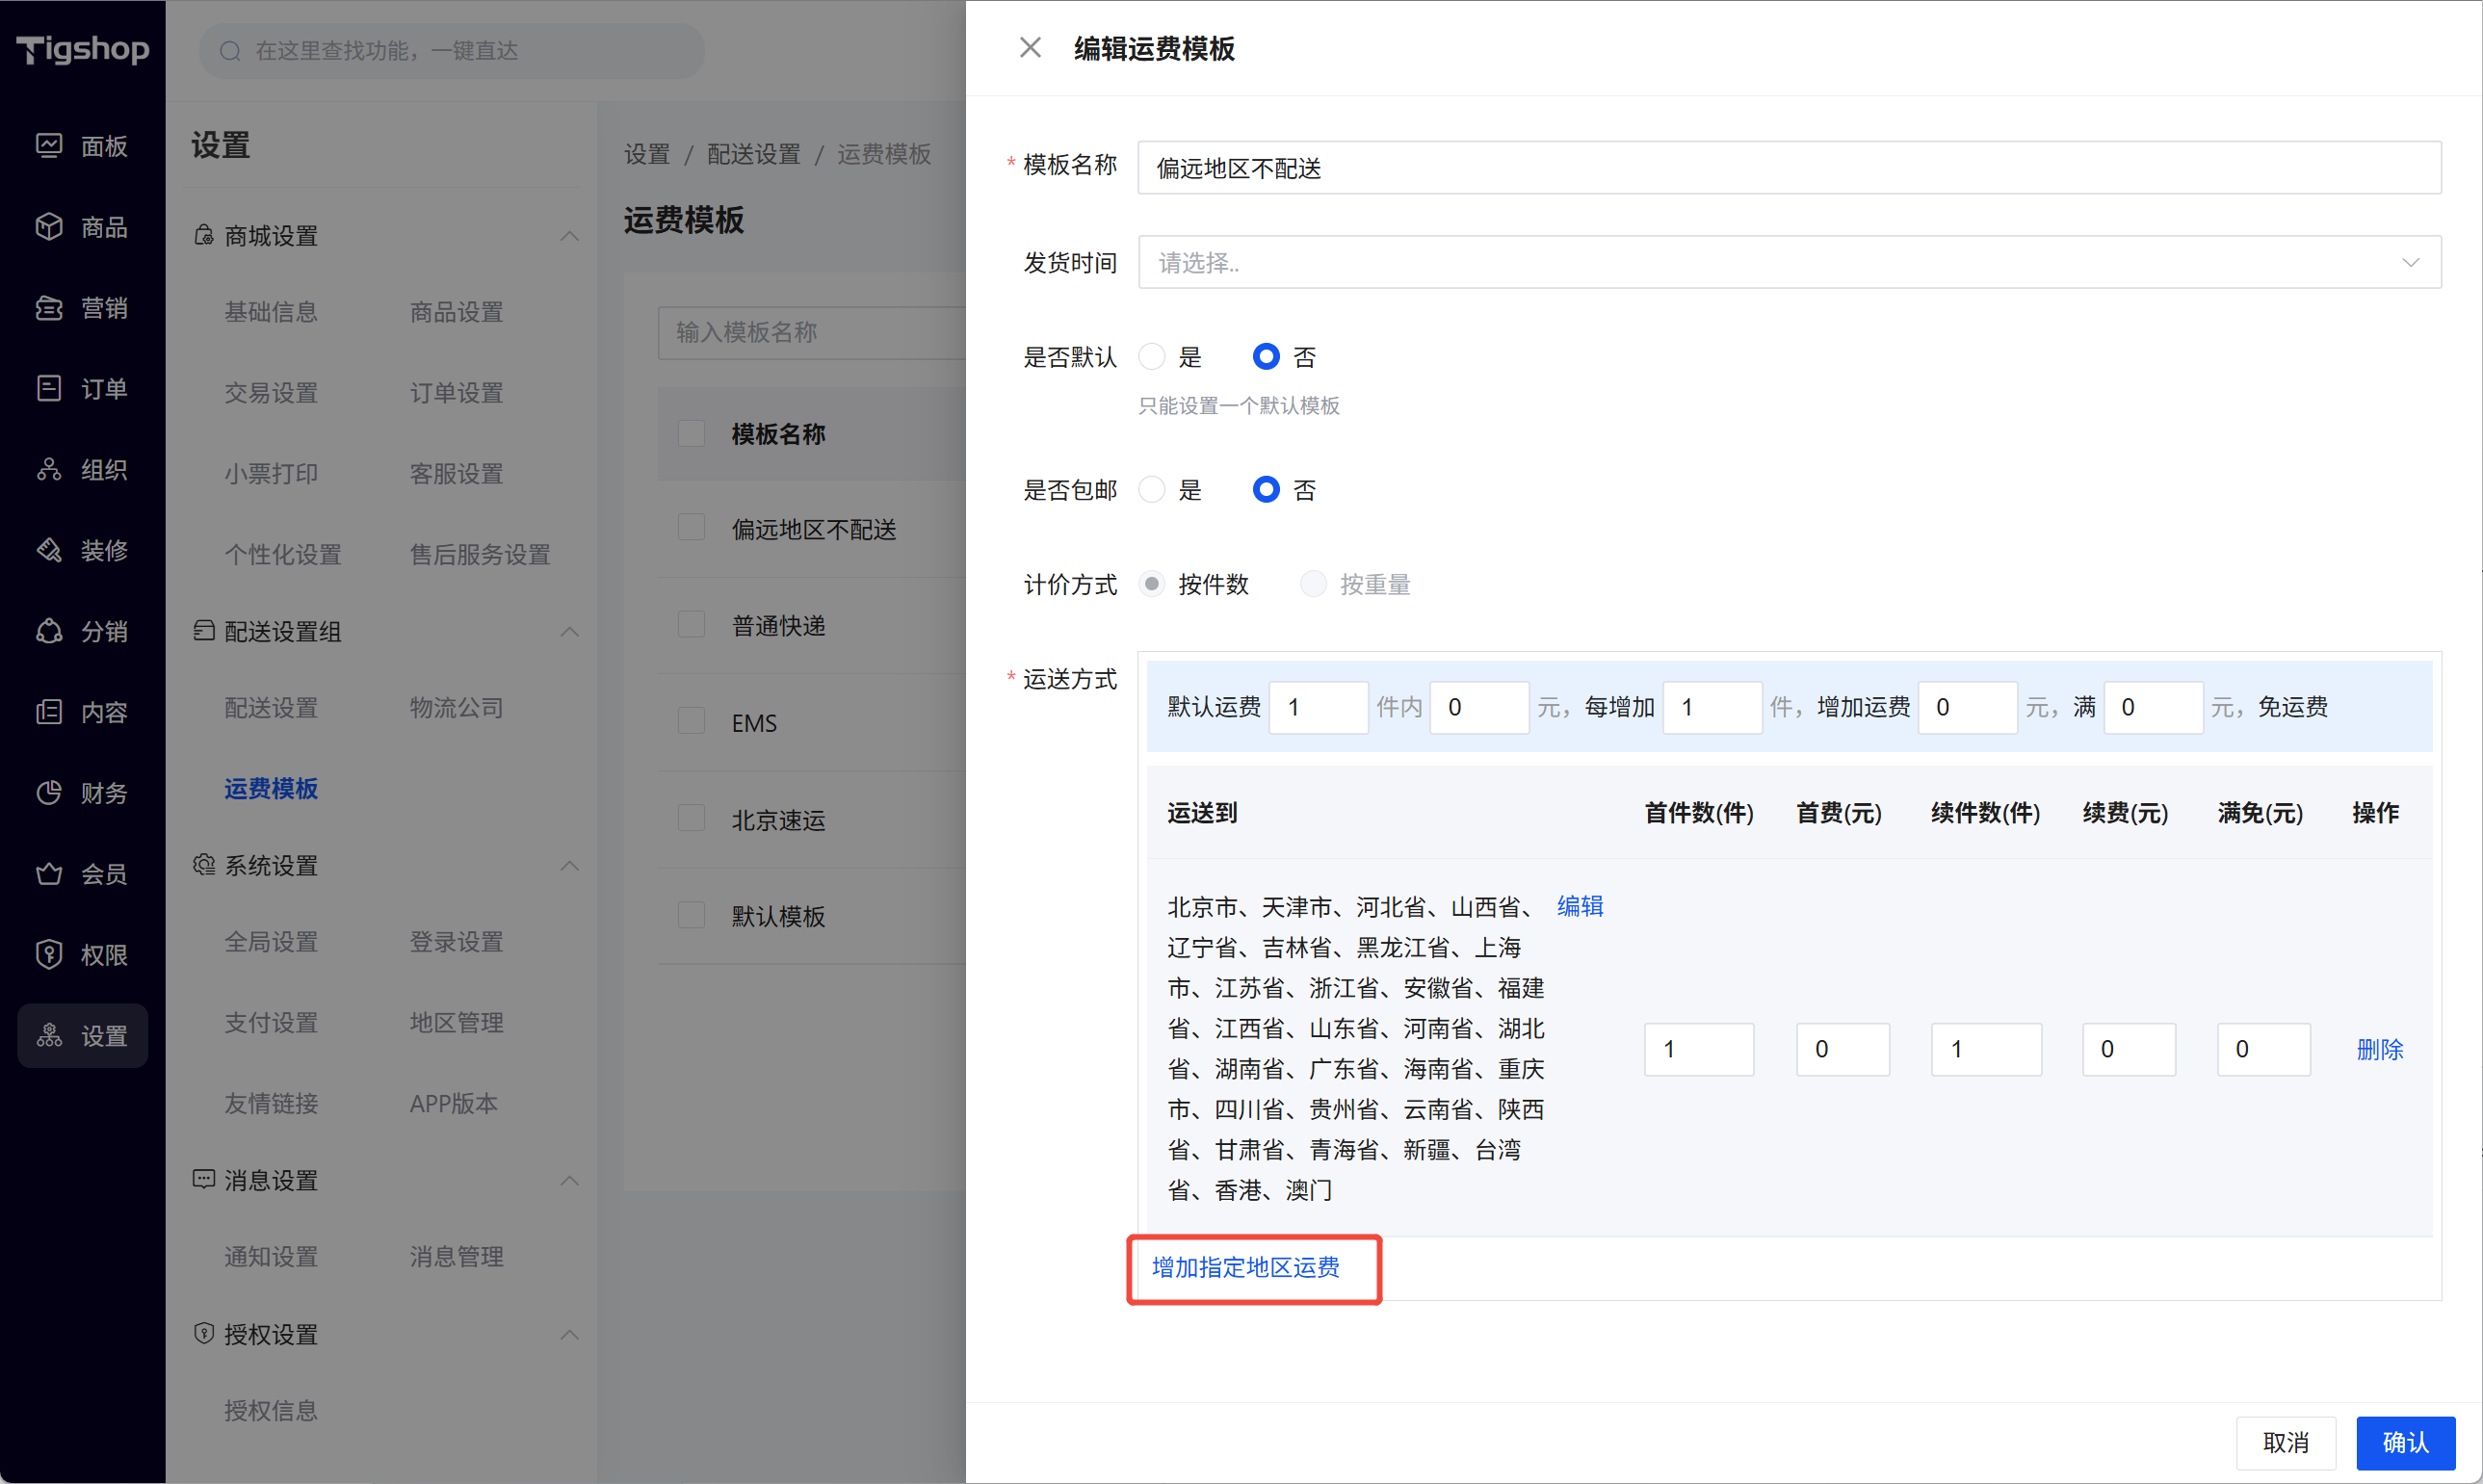
Task: Open the 订单 orders sidebar icon
Action: coord(49,388)
